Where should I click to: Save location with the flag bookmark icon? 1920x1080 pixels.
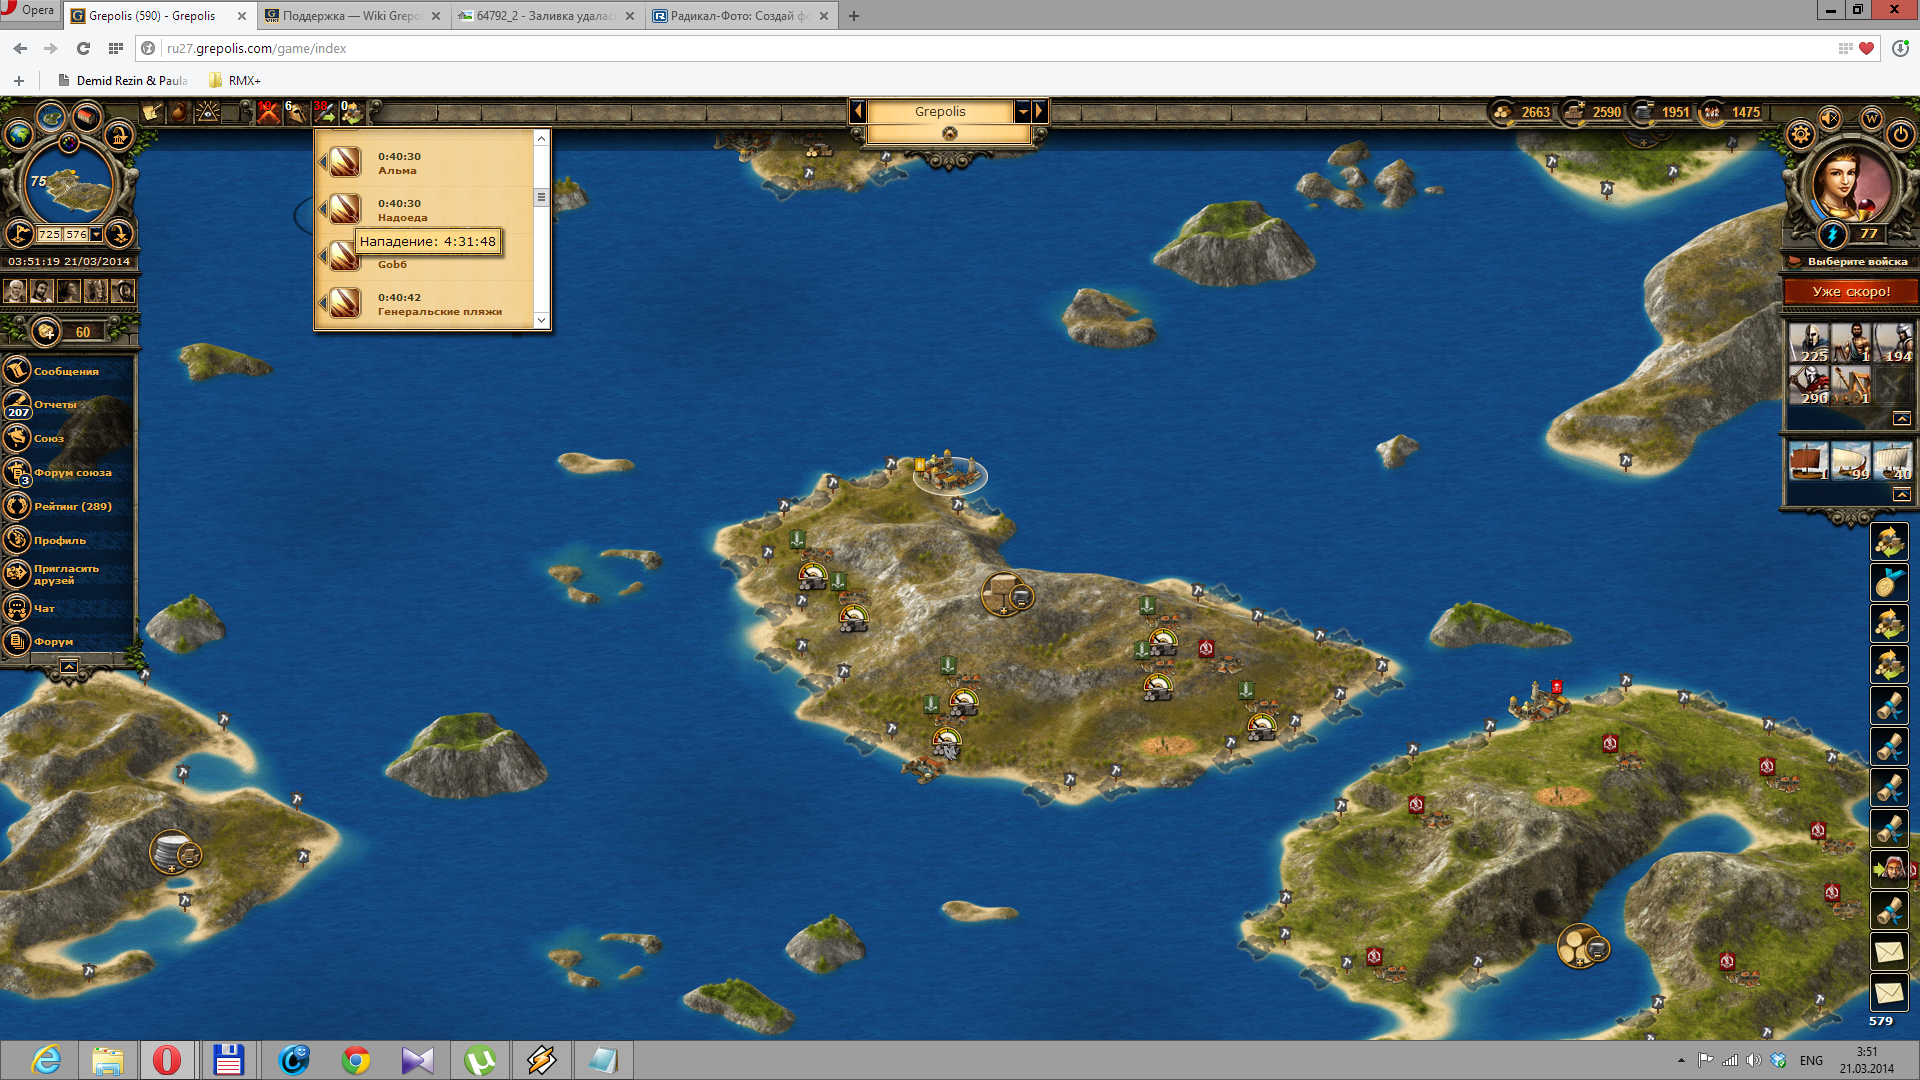[x=19, y=234]
